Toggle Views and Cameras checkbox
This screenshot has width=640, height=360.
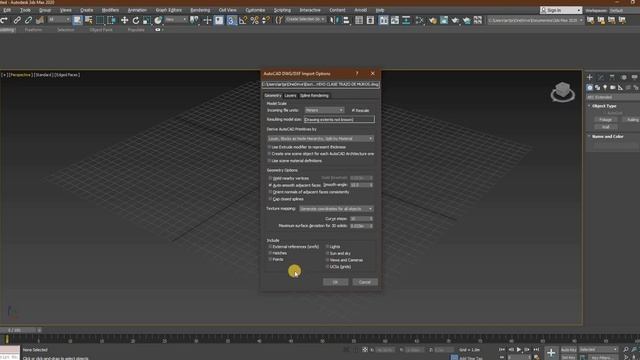coord(327,260)
